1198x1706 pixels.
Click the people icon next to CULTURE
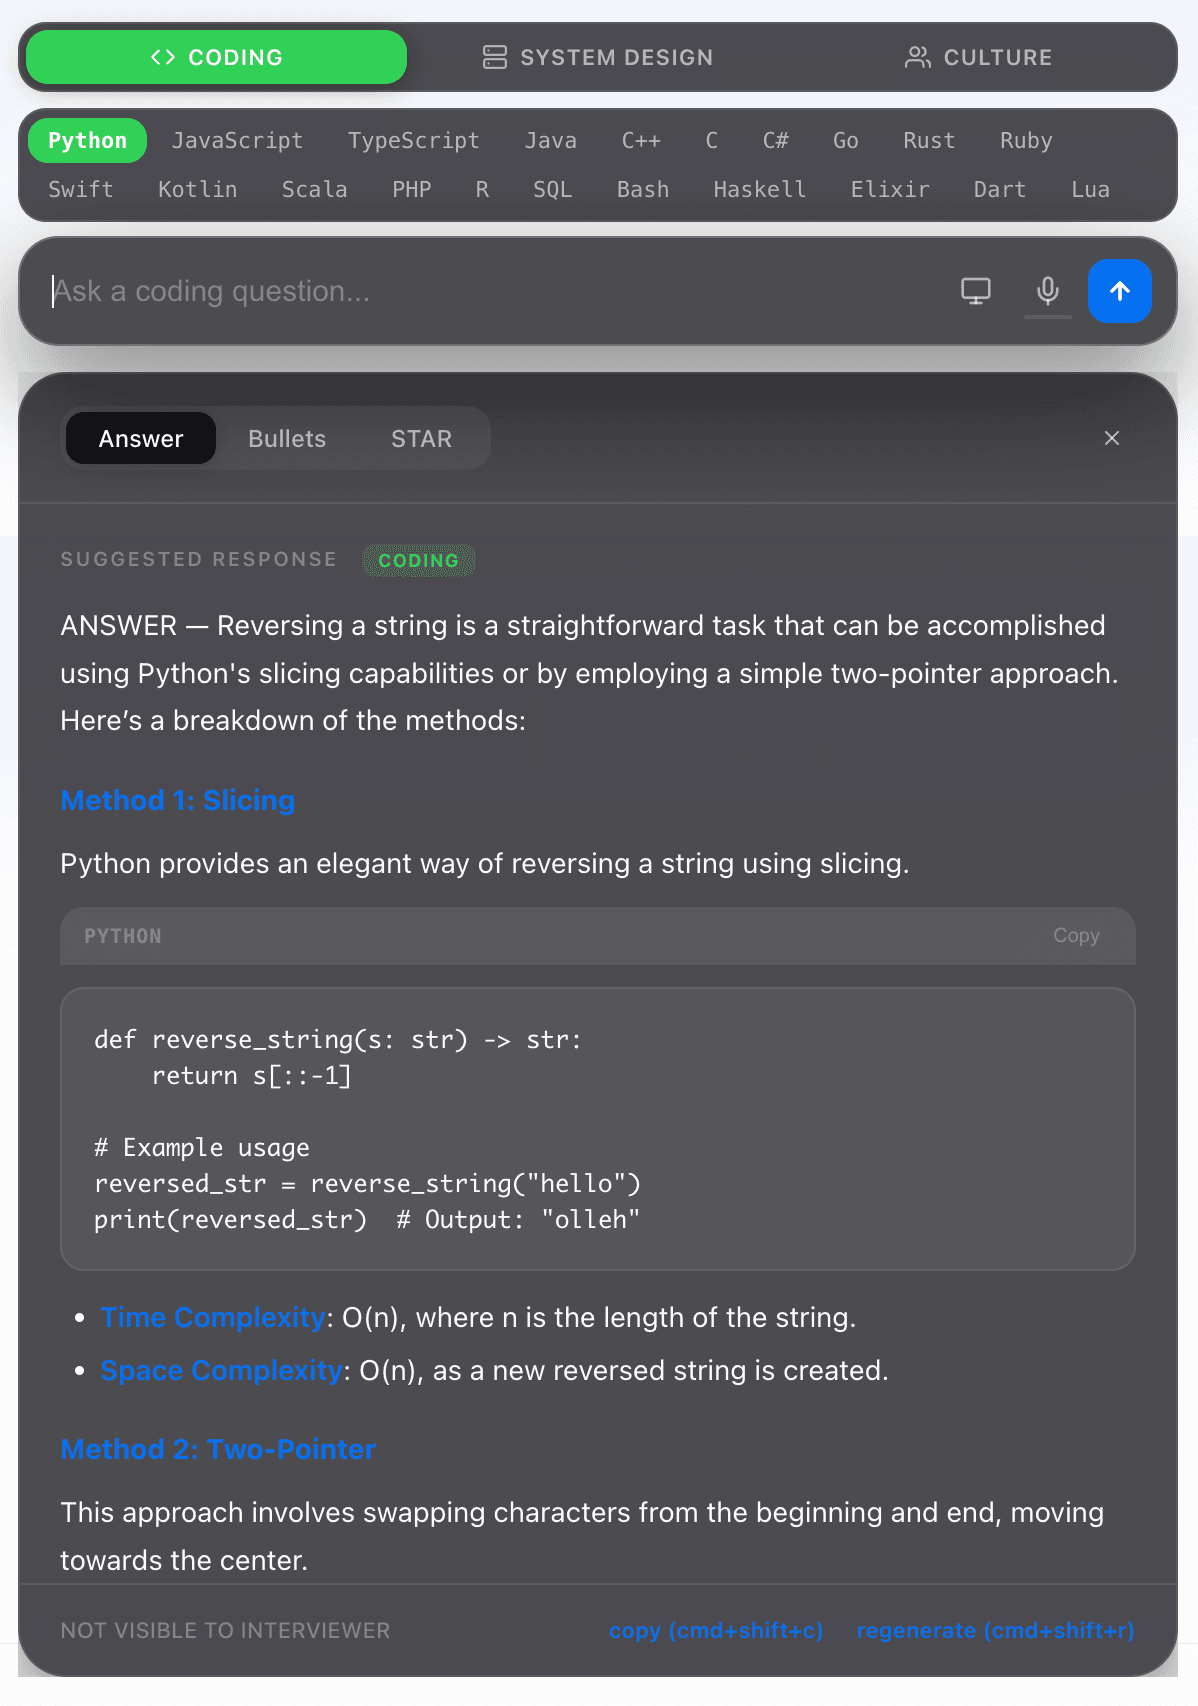point(915,57)
